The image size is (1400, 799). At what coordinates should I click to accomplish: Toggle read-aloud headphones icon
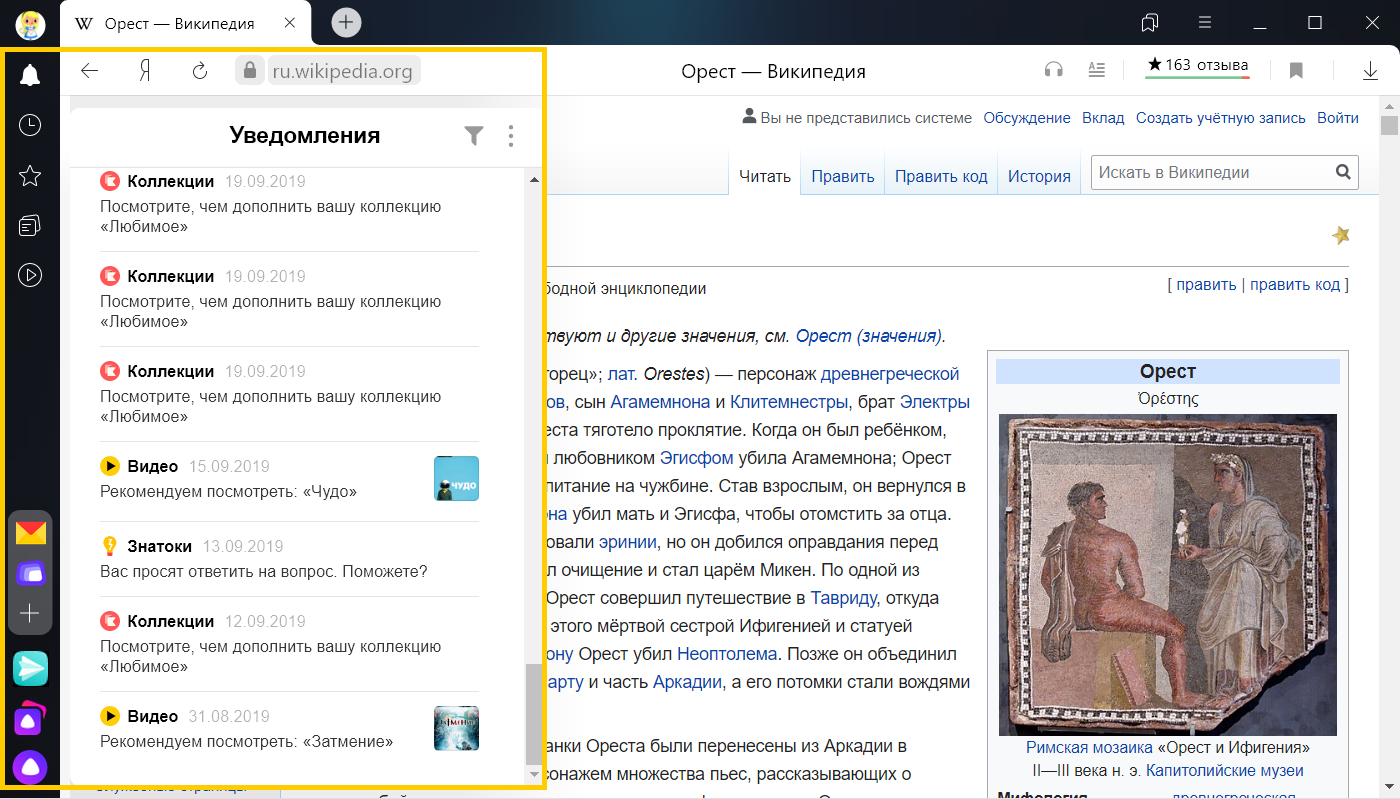[1053, 70]
